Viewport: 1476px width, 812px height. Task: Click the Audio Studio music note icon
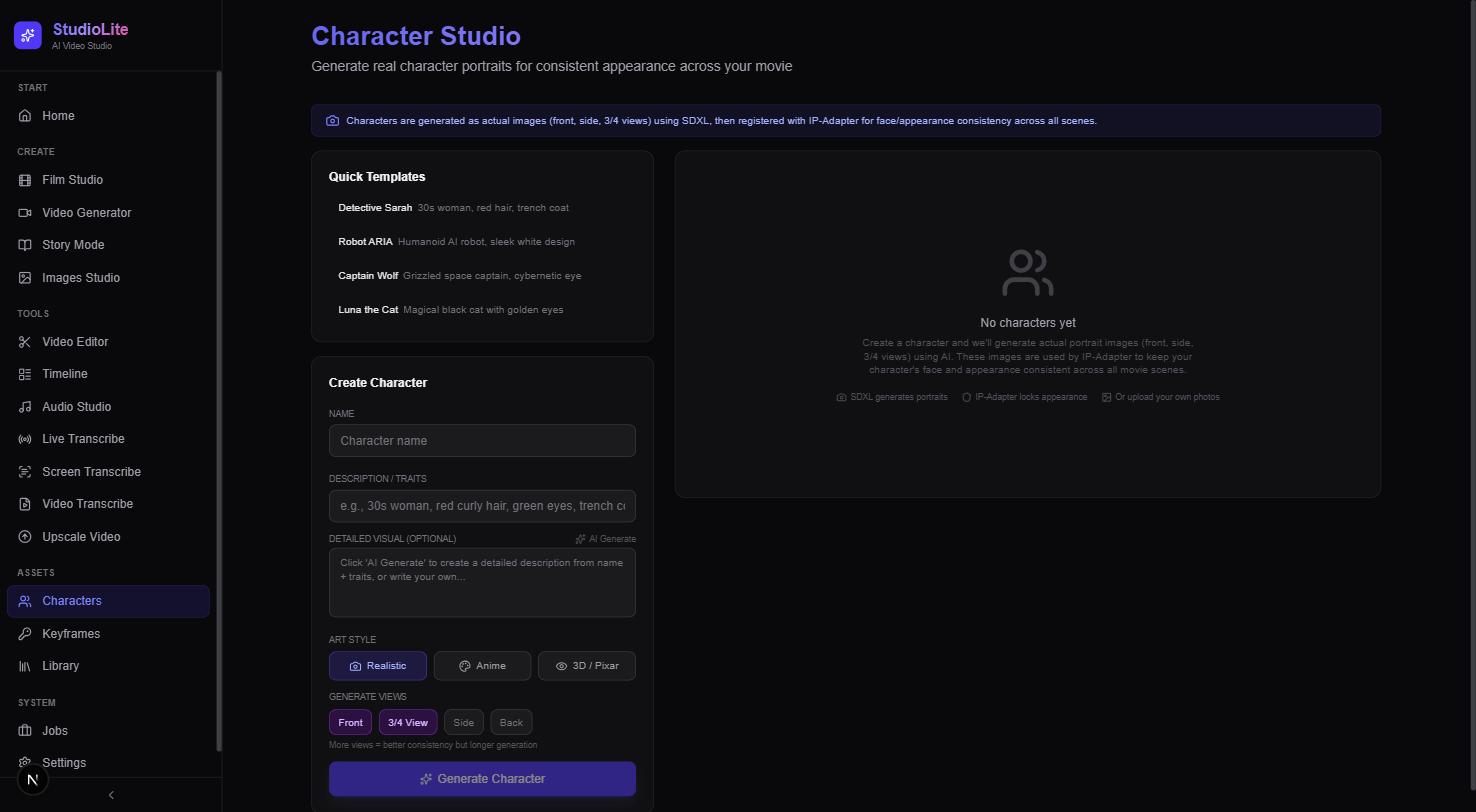25,407
